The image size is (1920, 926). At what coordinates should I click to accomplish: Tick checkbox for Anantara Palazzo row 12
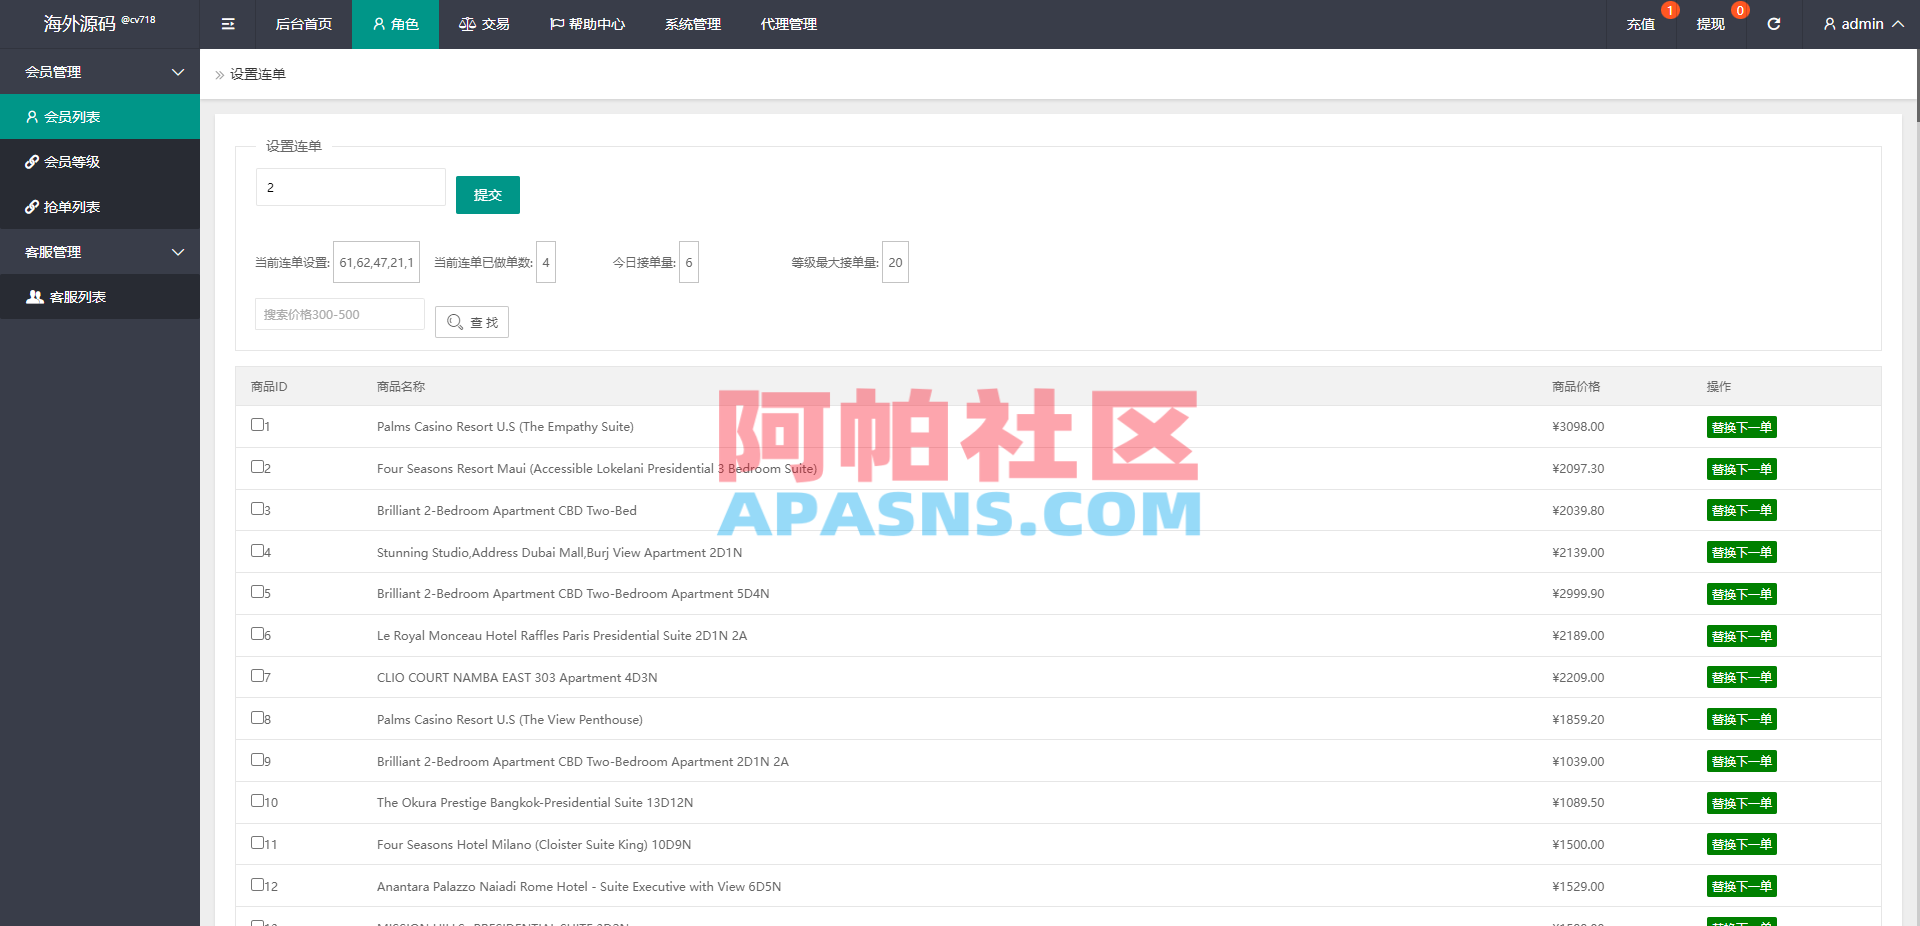point(257,885)
